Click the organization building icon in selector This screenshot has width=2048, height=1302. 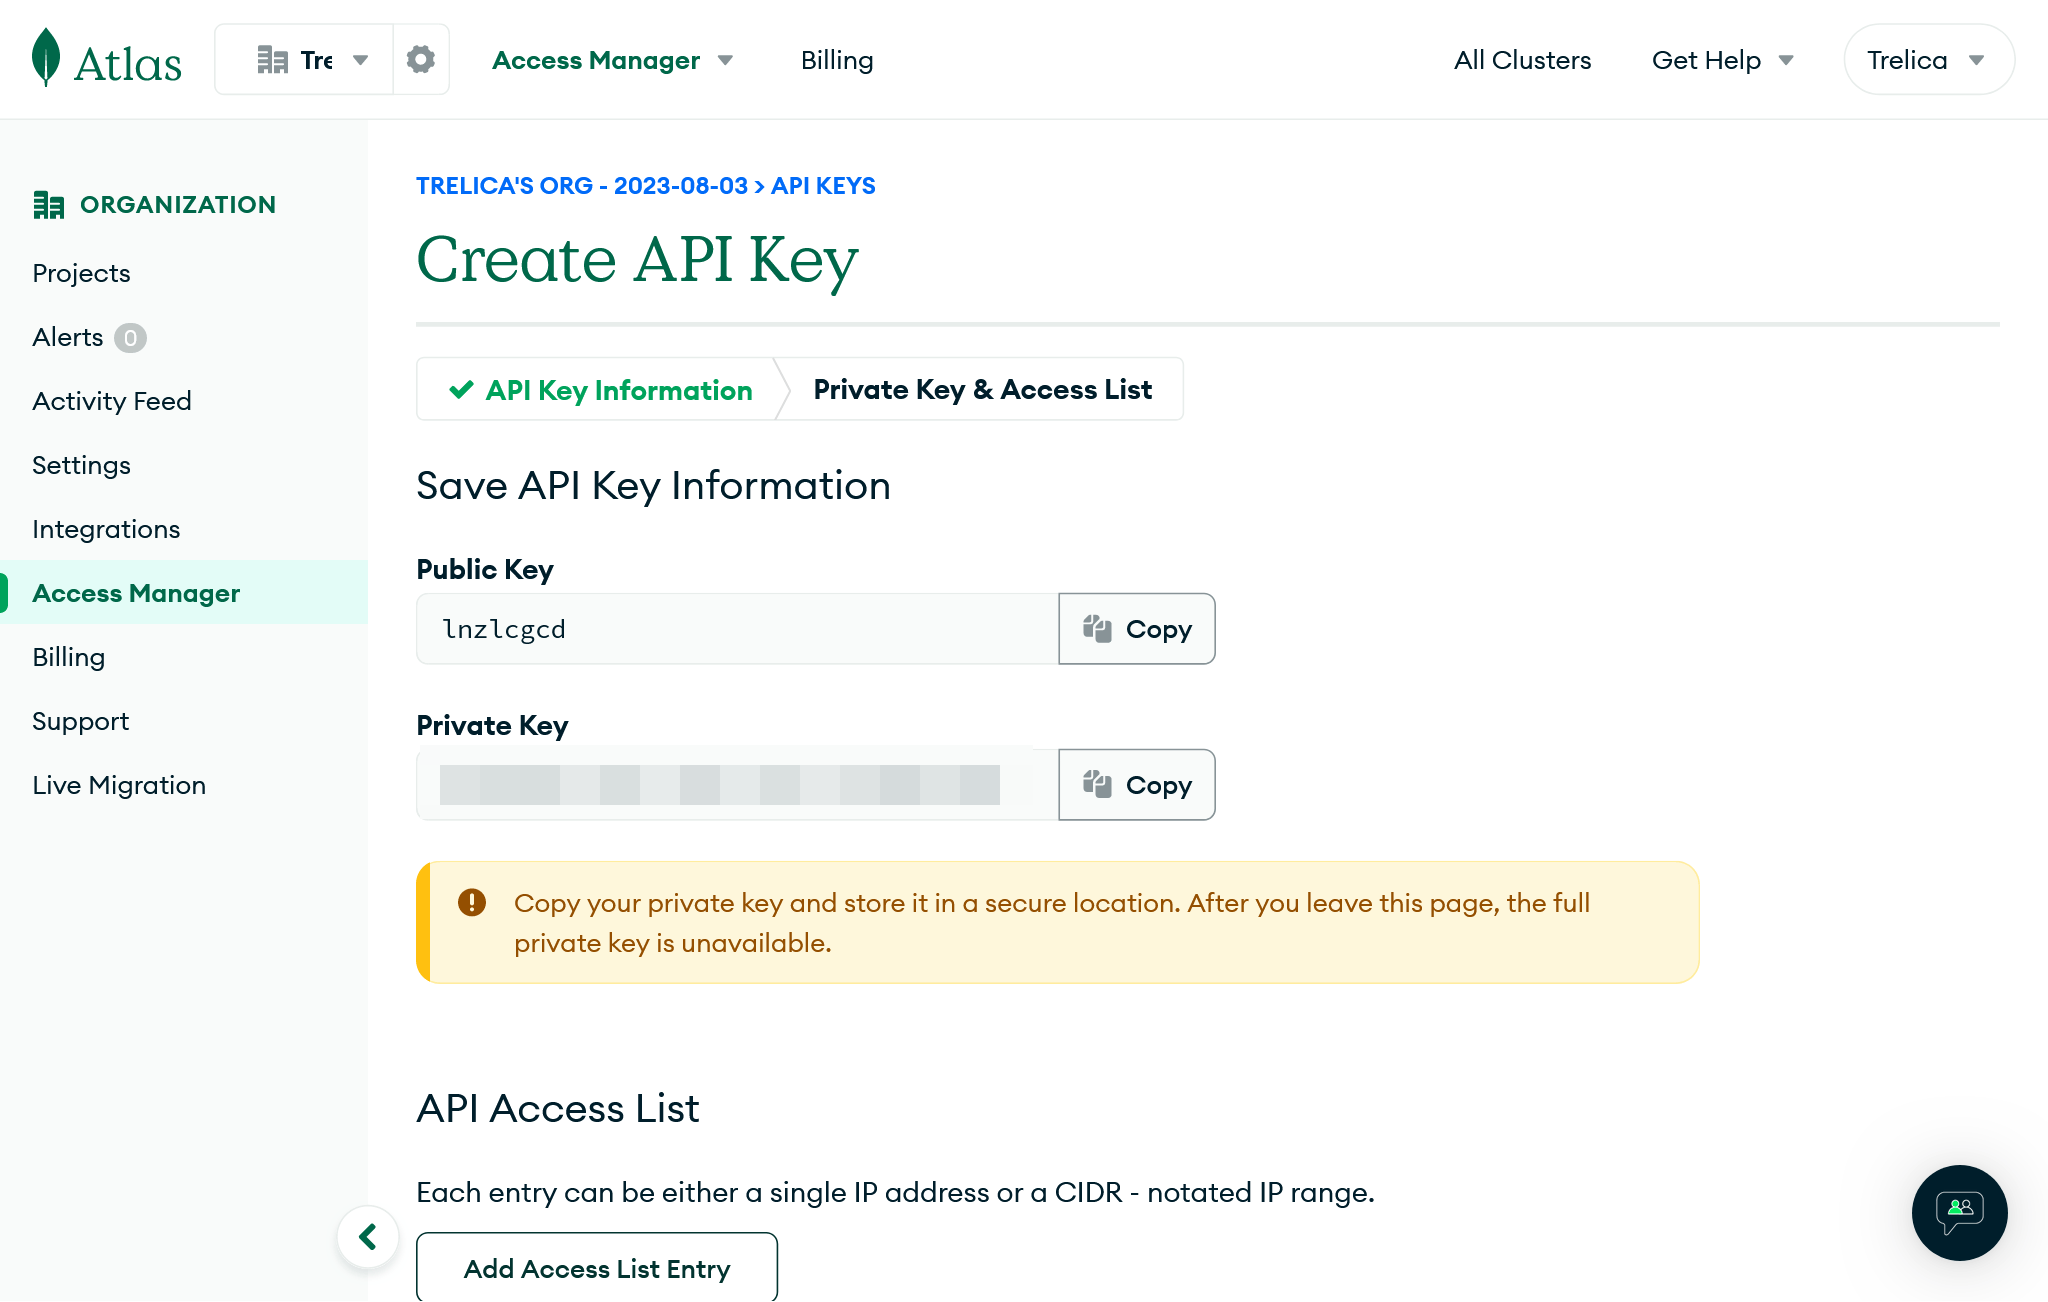tap(272, 59)
